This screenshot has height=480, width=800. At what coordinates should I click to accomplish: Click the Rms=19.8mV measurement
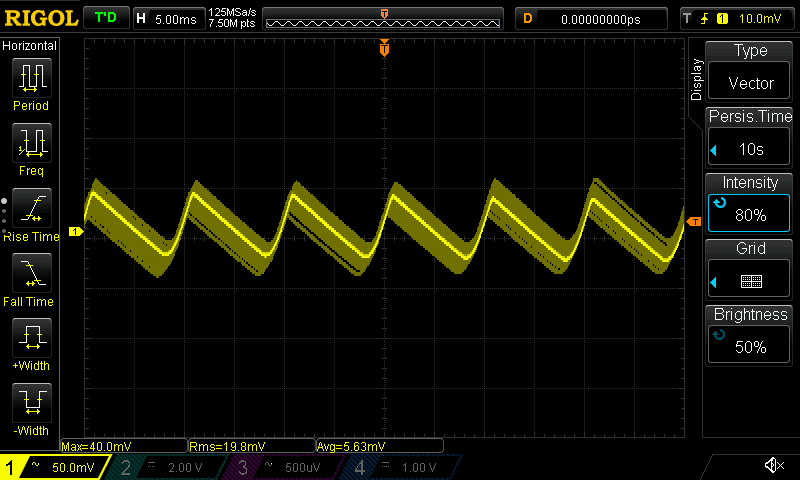252,446
